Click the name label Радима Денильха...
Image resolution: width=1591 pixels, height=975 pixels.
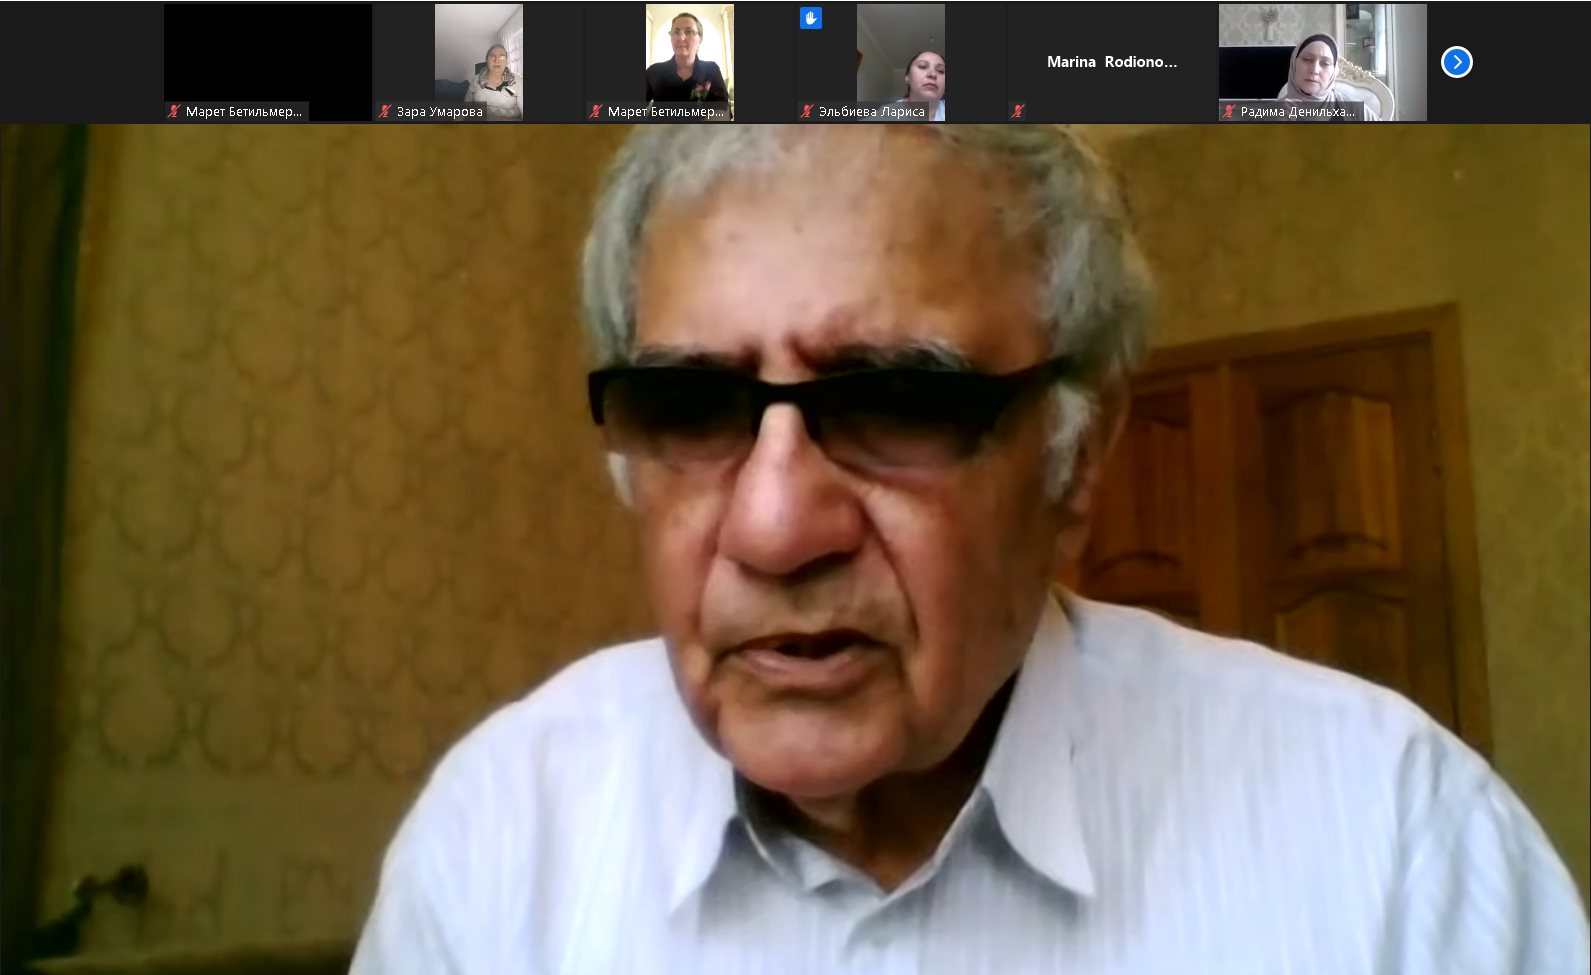(1297, 111)
